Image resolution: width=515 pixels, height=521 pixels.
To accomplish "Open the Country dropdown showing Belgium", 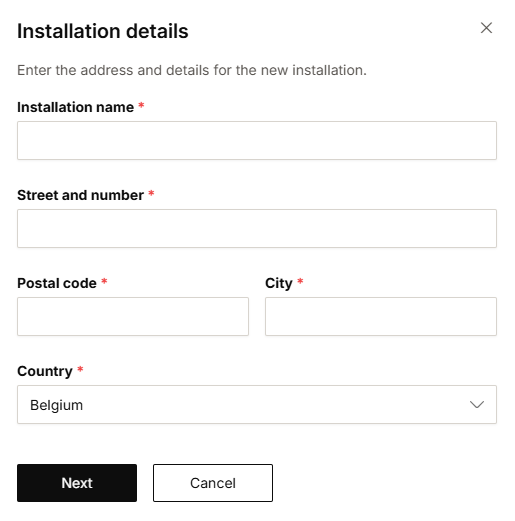I will point(257,404).
